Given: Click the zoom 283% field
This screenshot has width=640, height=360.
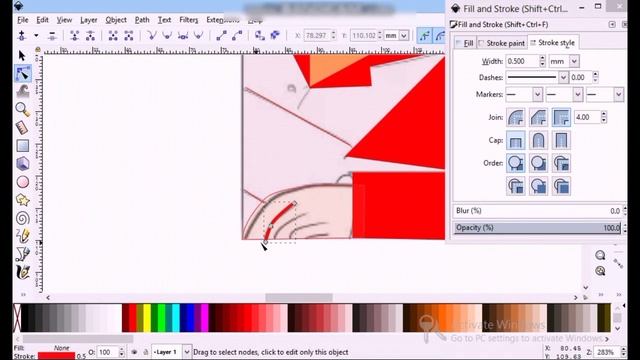Looking at the screenshot, I should coord(606,352).
